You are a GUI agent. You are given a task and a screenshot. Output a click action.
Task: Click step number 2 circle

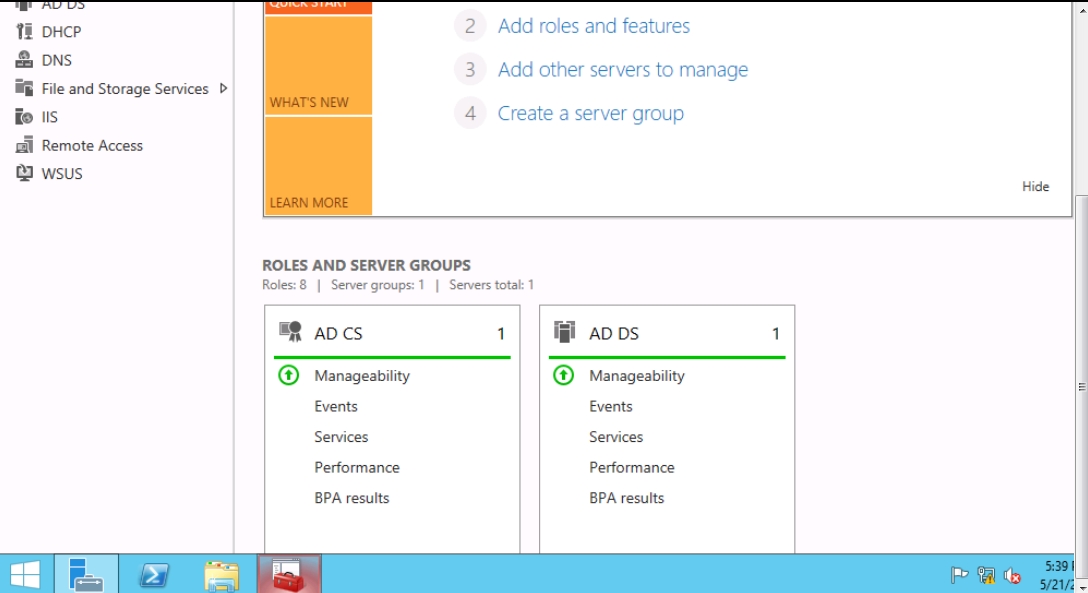[x=470, y=26]
